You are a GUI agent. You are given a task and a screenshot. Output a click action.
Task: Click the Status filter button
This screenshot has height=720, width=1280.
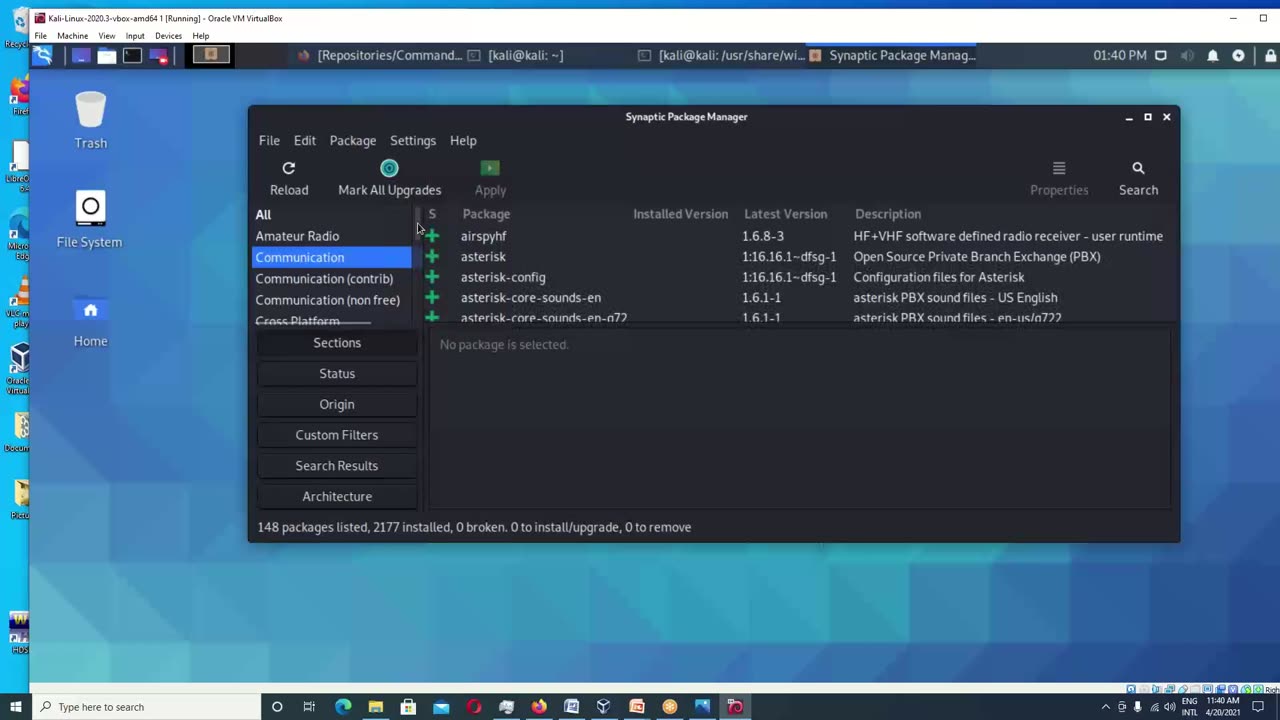[337, 374]
